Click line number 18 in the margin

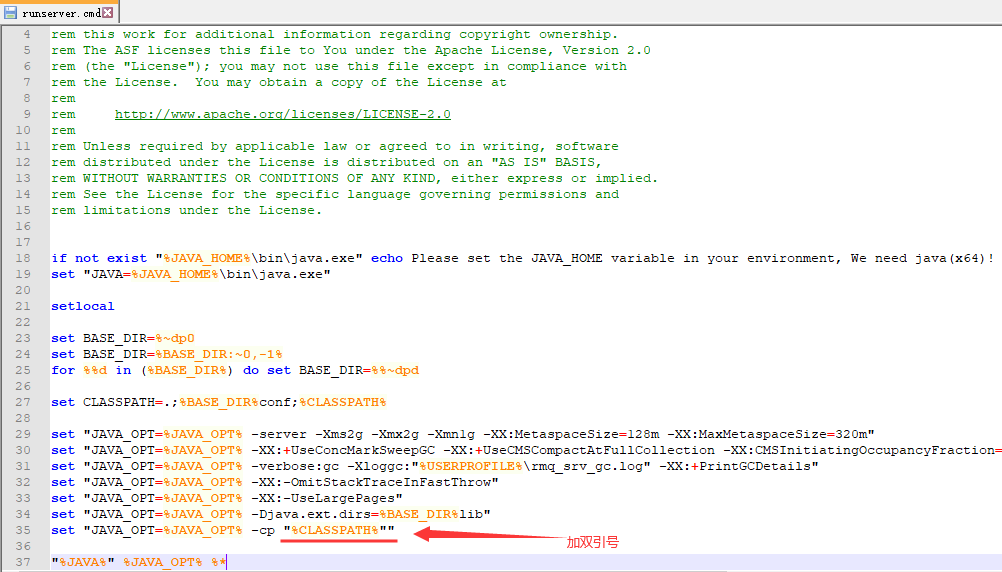26,258
